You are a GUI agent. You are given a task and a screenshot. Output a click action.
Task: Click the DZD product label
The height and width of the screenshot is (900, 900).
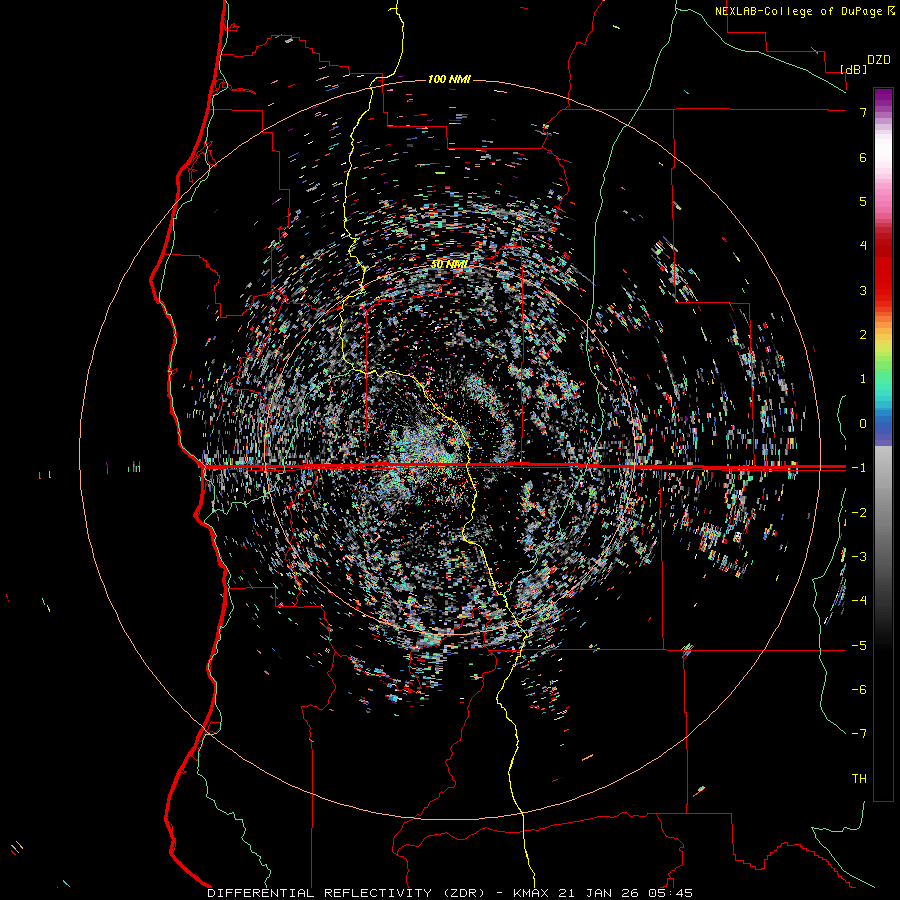coord(879,60)
